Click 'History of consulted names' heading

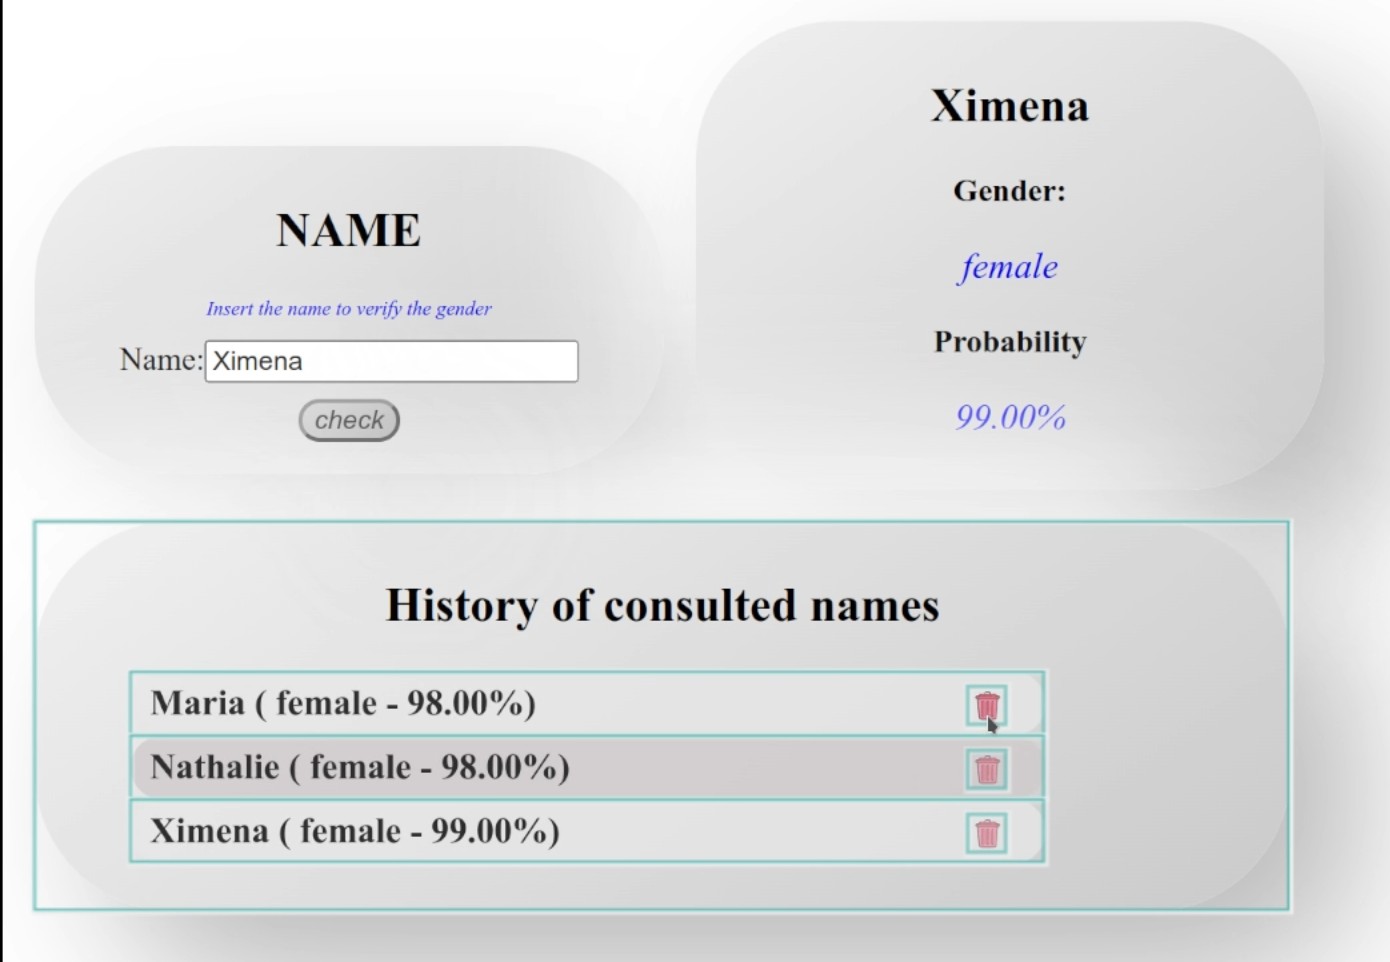tap(662, 605)
